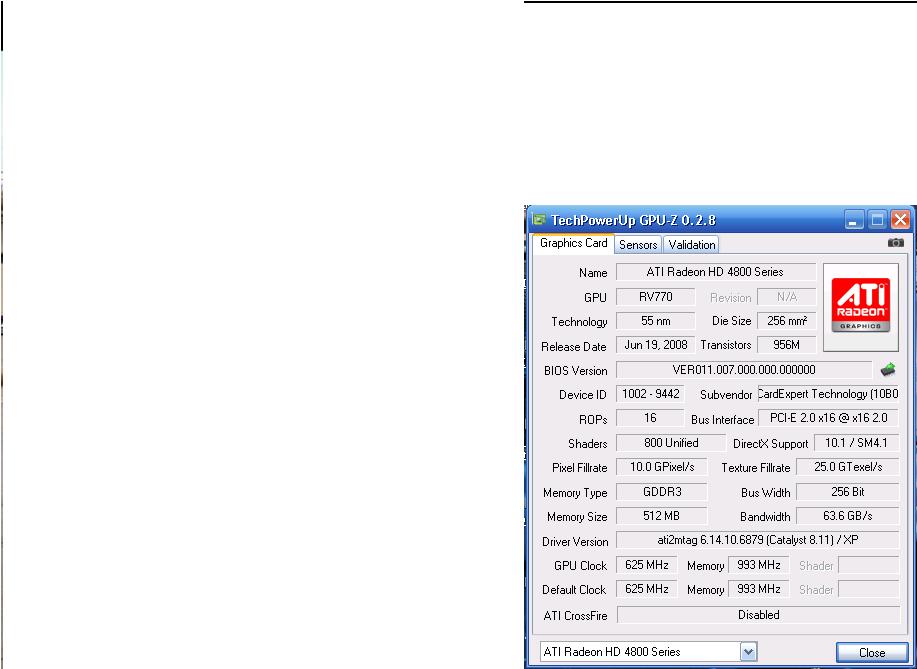Click the TechPowerUp GPU-Z 0.2.8 title text
The width and height of the screenshot is (917, 669).
click(633, 220)
